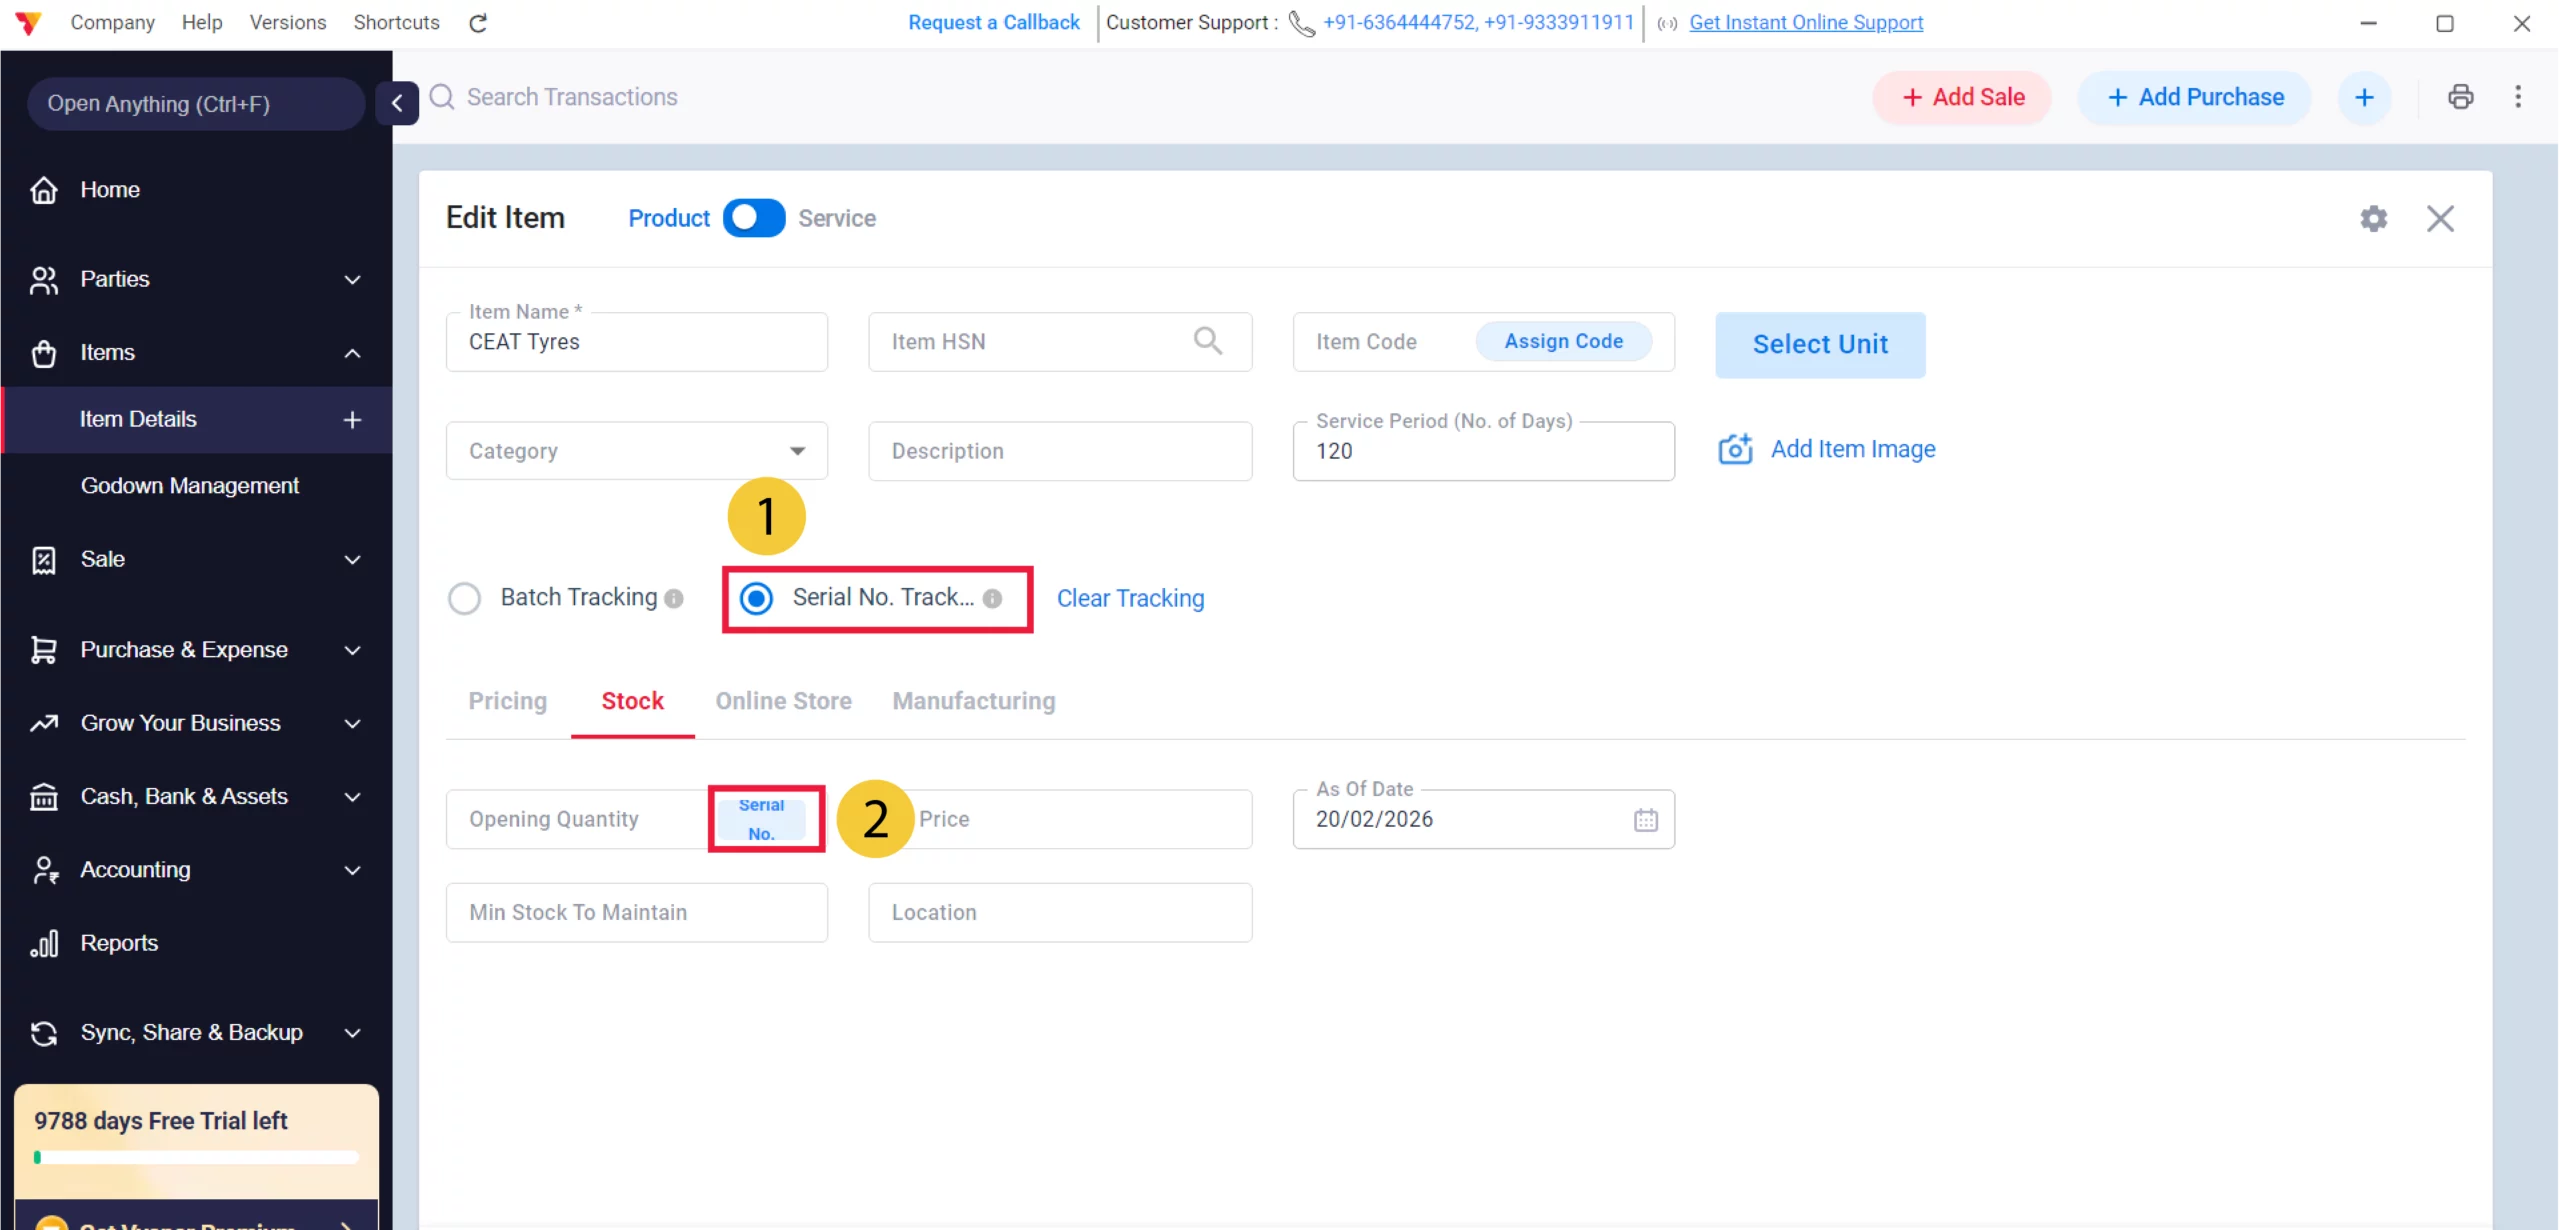Open the As Of Date calendar icon
The height and width of the screenshot is (1230, 2560).
[1645, 820]
